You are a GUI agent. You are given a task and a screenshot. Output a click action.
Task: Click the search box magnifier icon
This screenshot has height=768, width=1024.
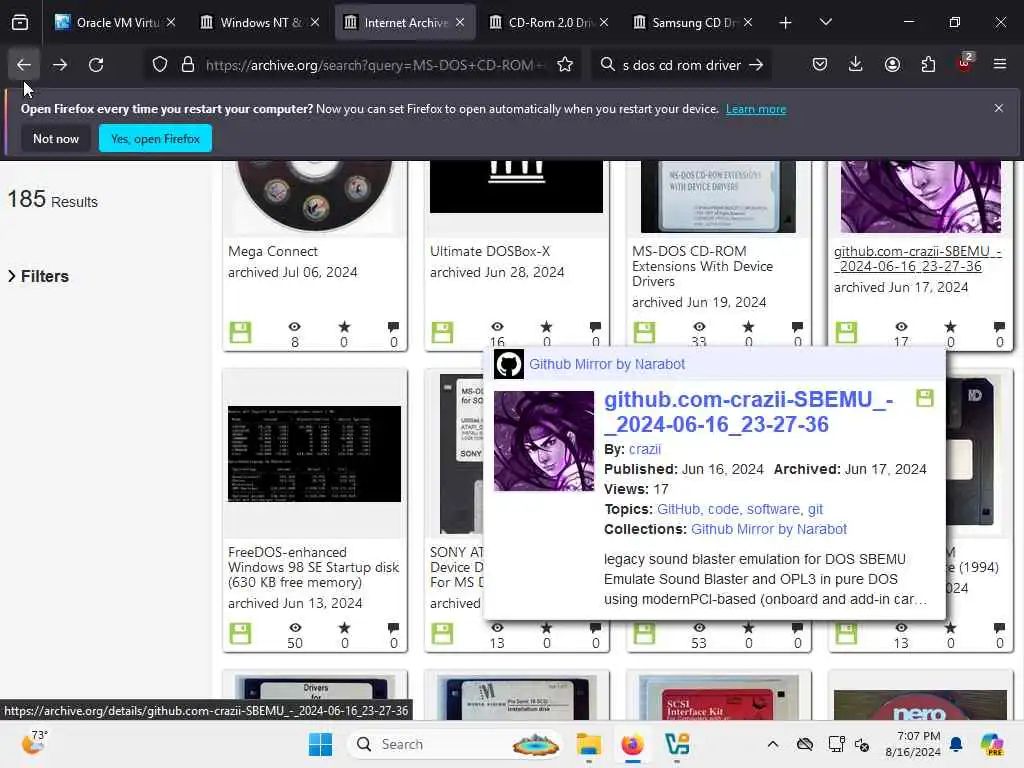click(x=607, y=65)
